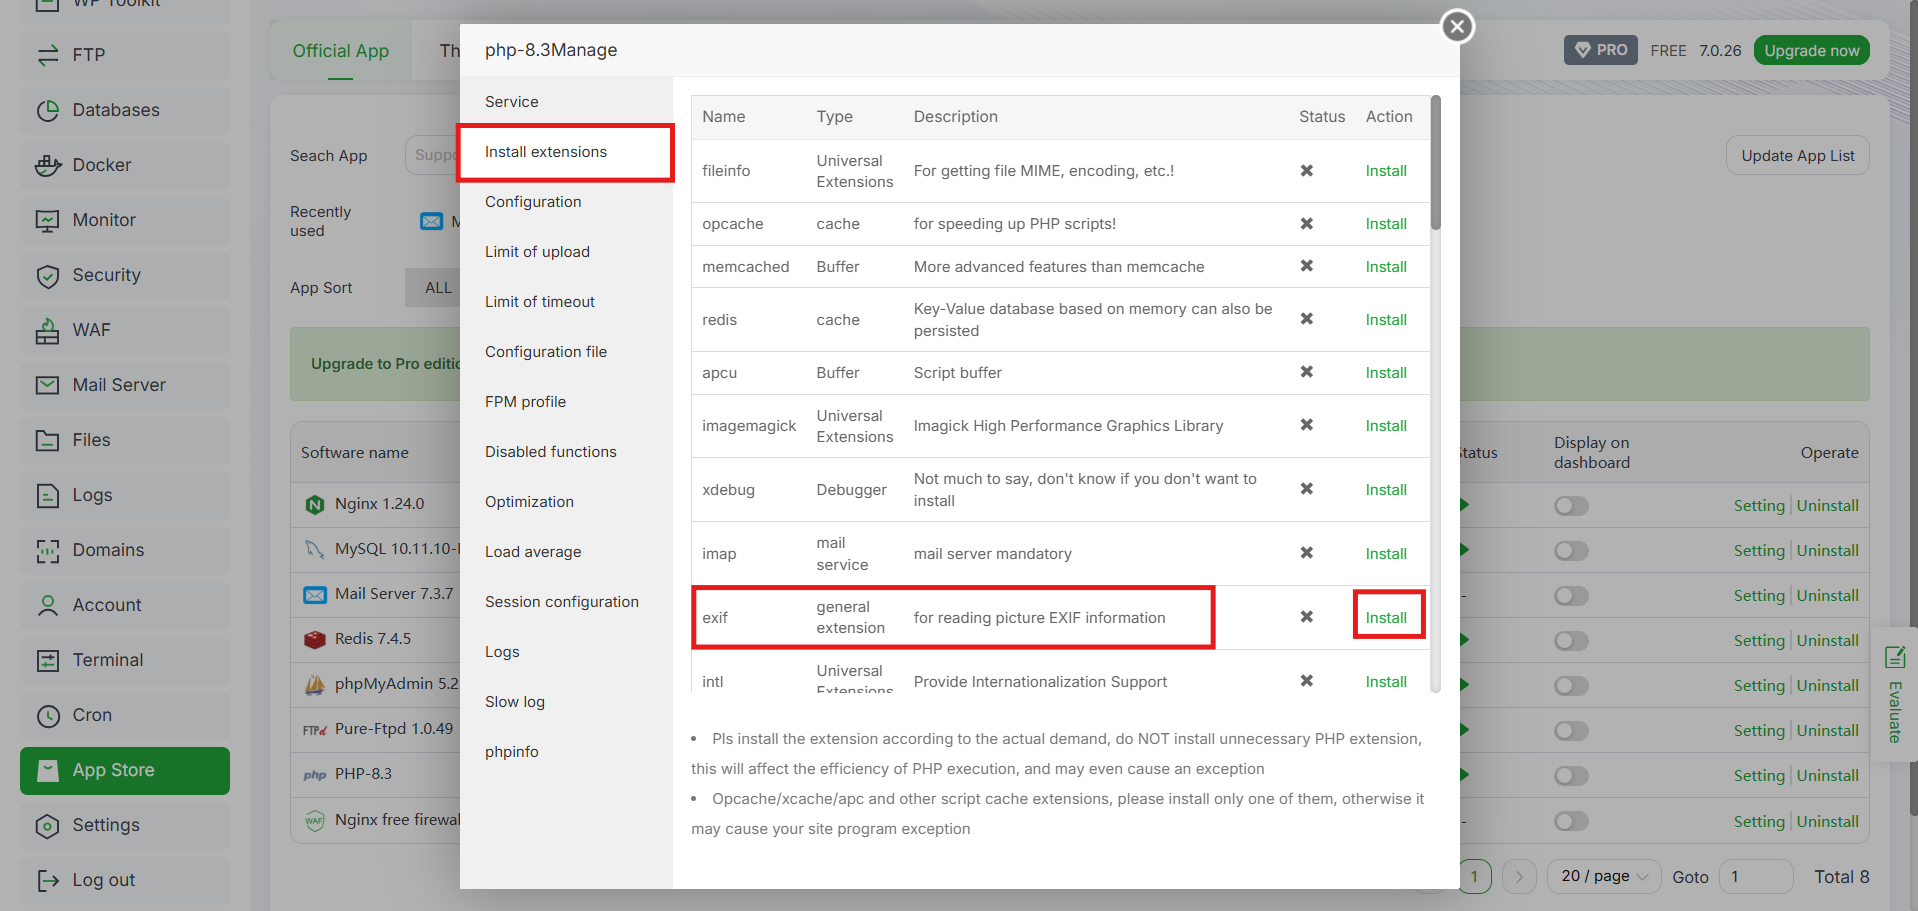Image resolution: width=1918 pixels, height=911 pixels.
Task: Open Limit of timeout settings
Action: pyautogui.click(x=566, y=302)
